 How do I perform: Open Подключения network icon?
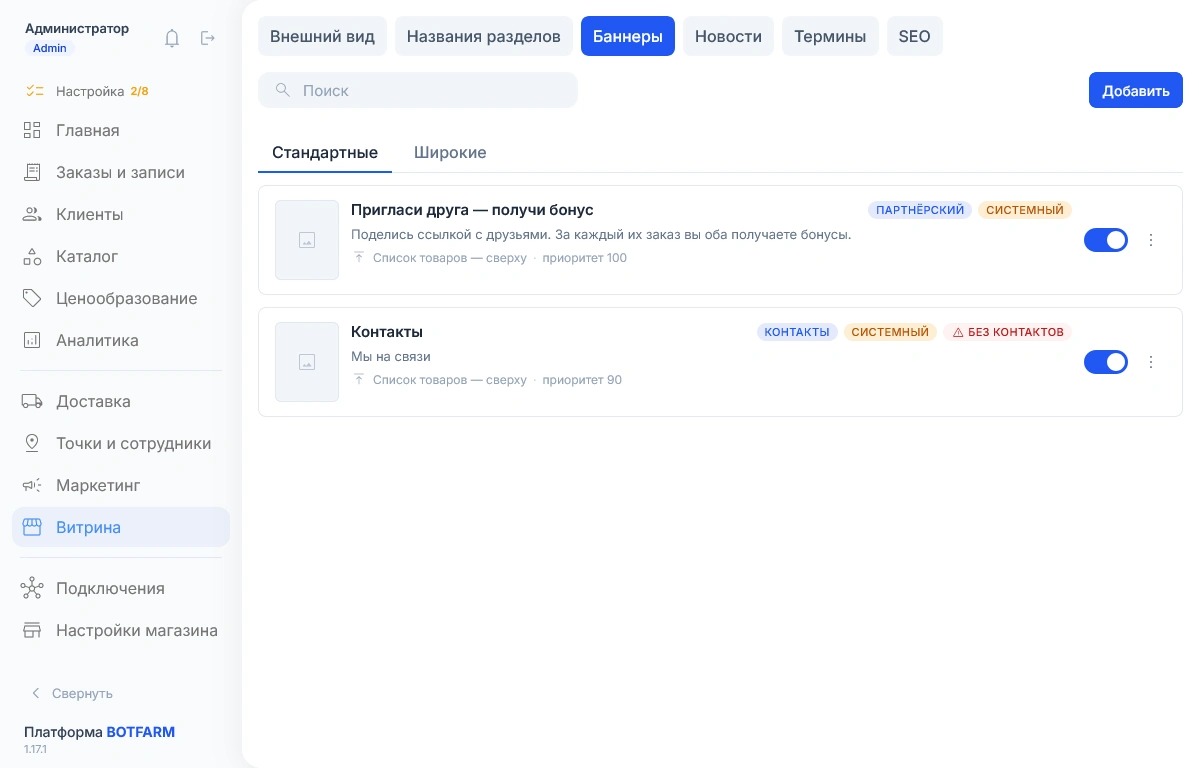[x=32, y=588]
